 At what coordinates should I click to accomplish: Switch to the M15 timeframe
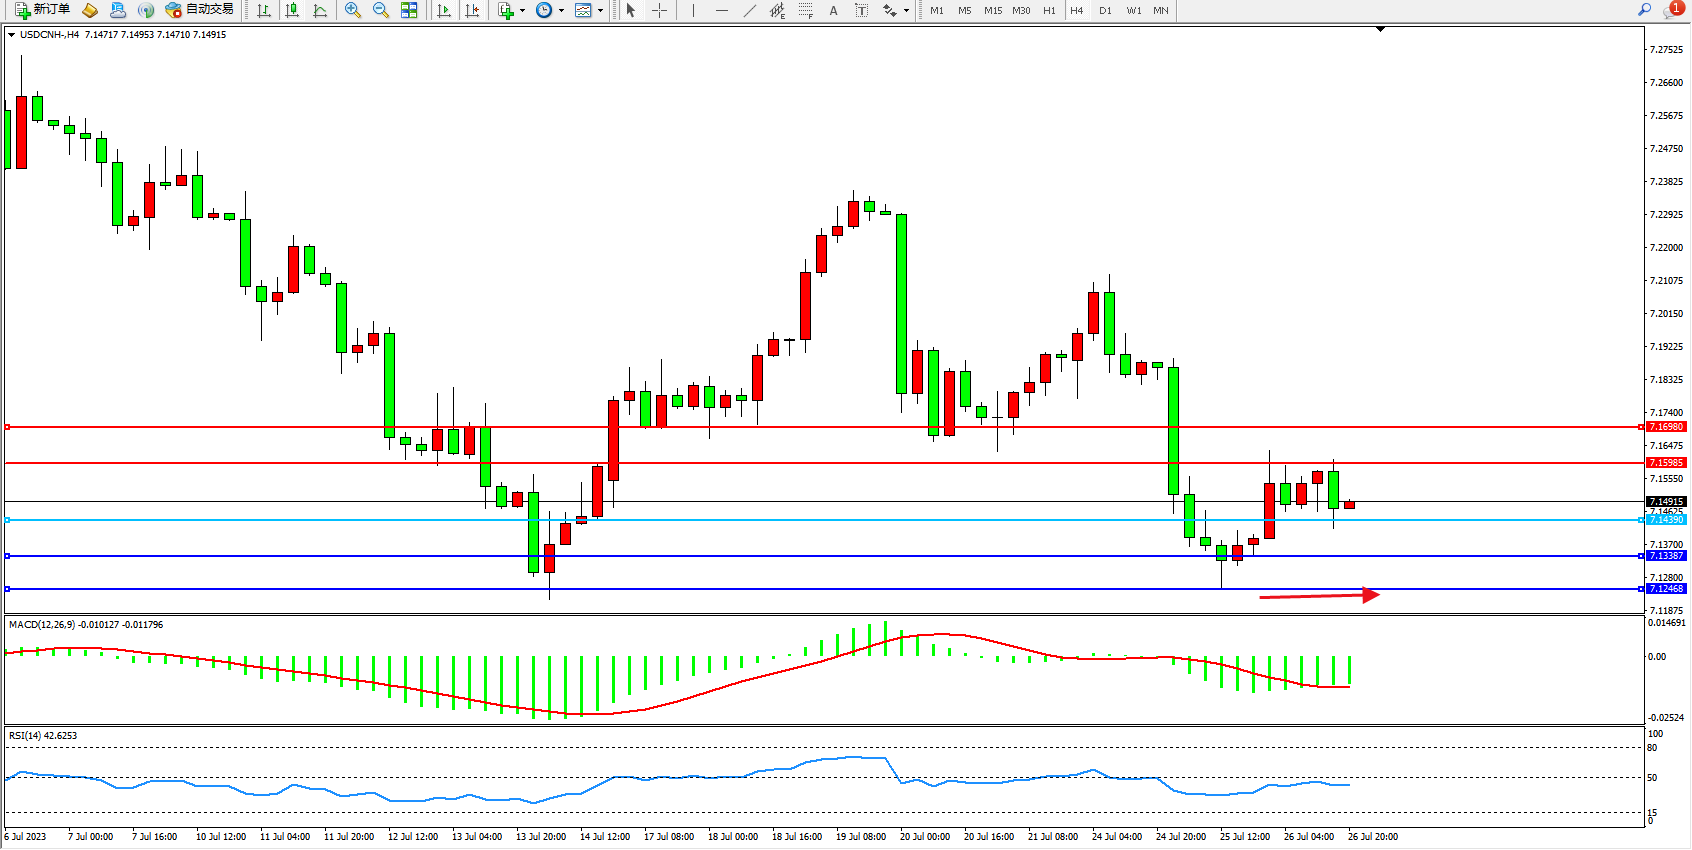point(992,10)
